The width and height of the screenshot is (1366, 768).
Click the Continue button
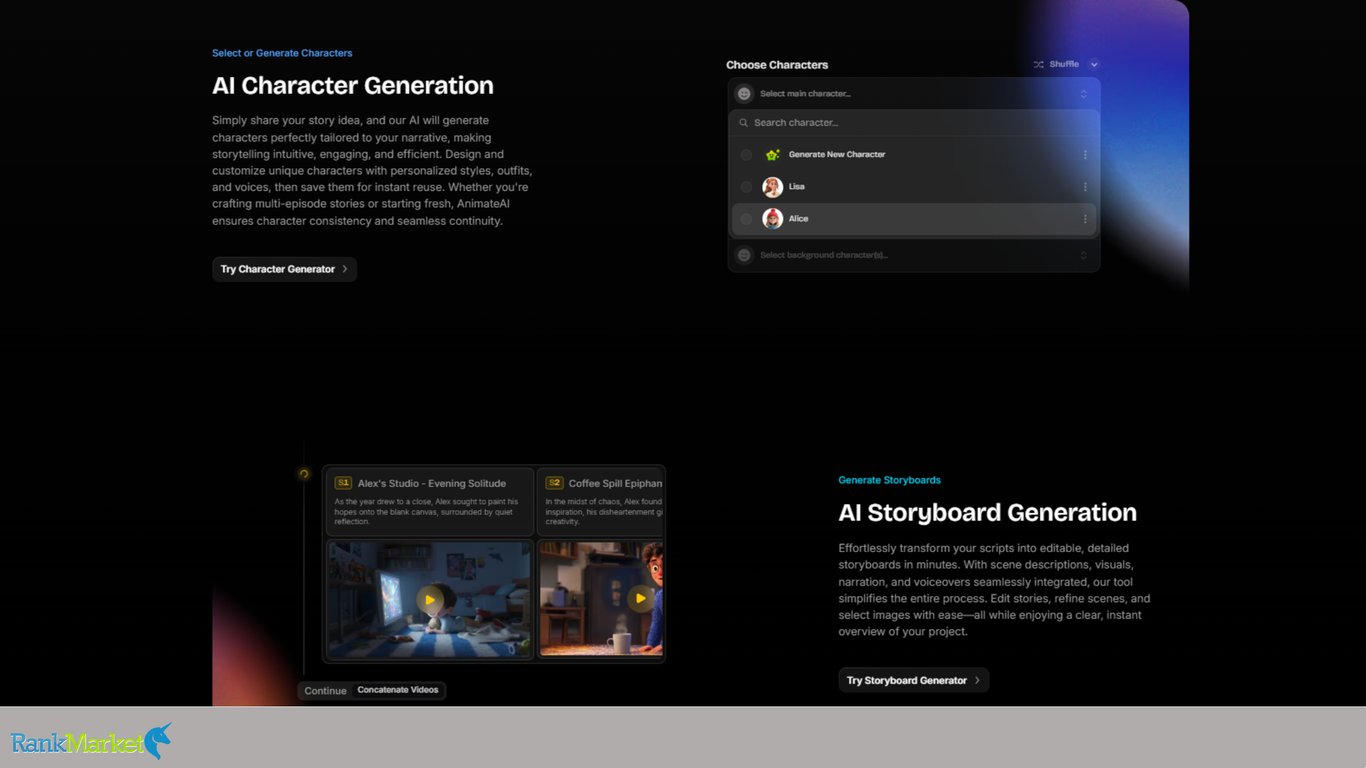point(325,691)
